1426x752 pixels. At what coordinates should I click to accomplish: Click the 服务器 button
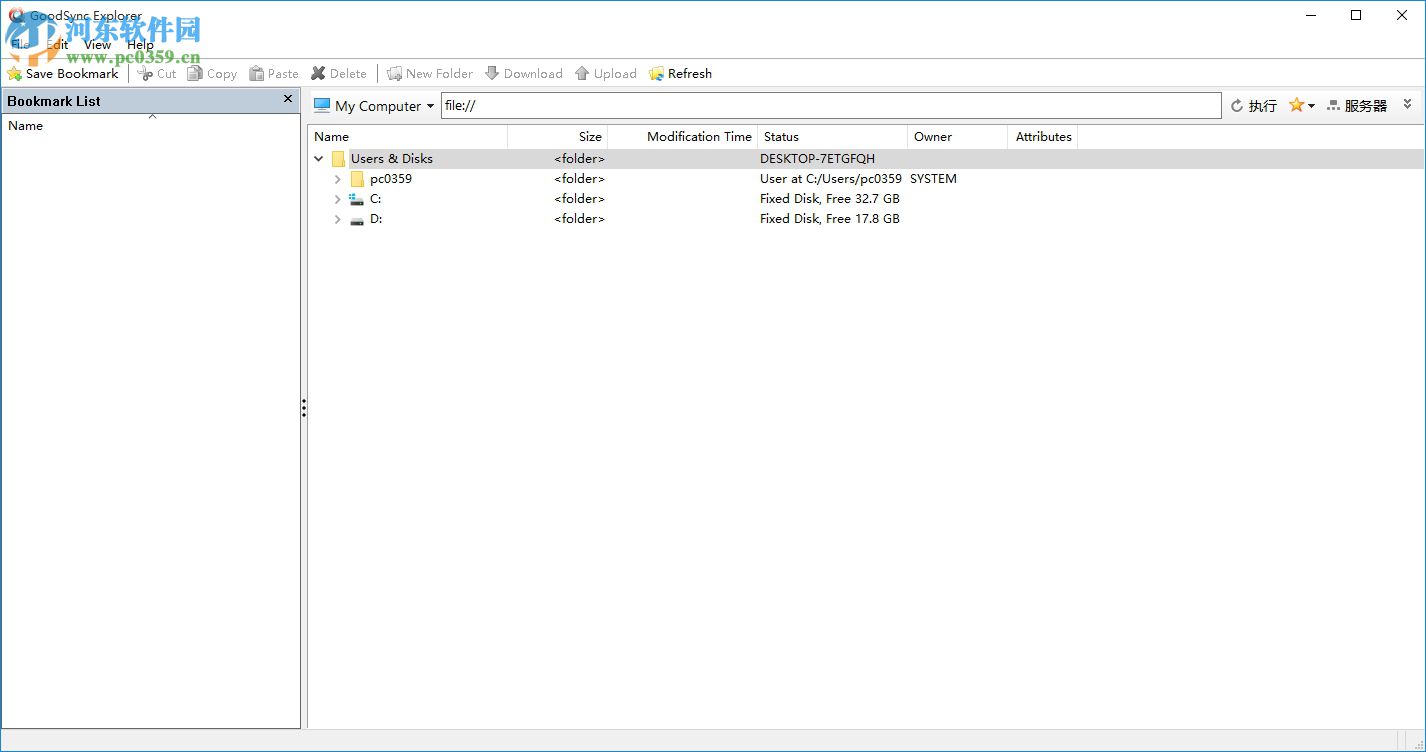(x=1357, y=106)
